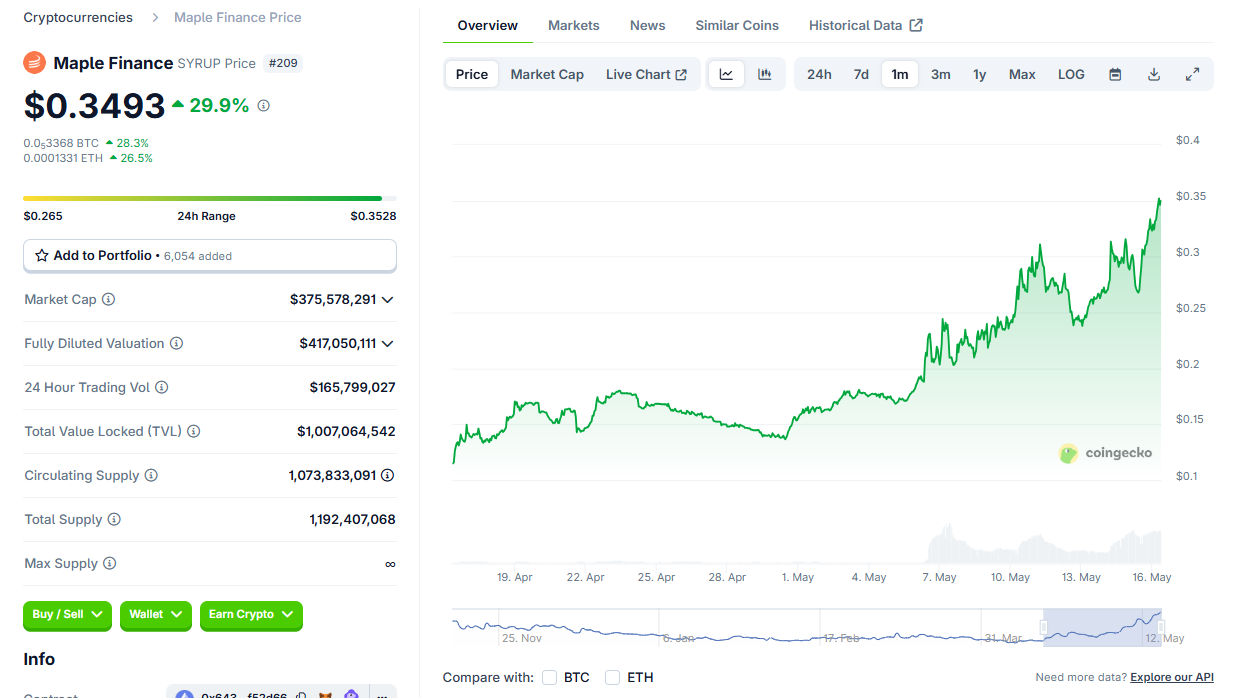Switch to the line chart view icon
Screen dimensions: 1253x698
coord(727,74)
